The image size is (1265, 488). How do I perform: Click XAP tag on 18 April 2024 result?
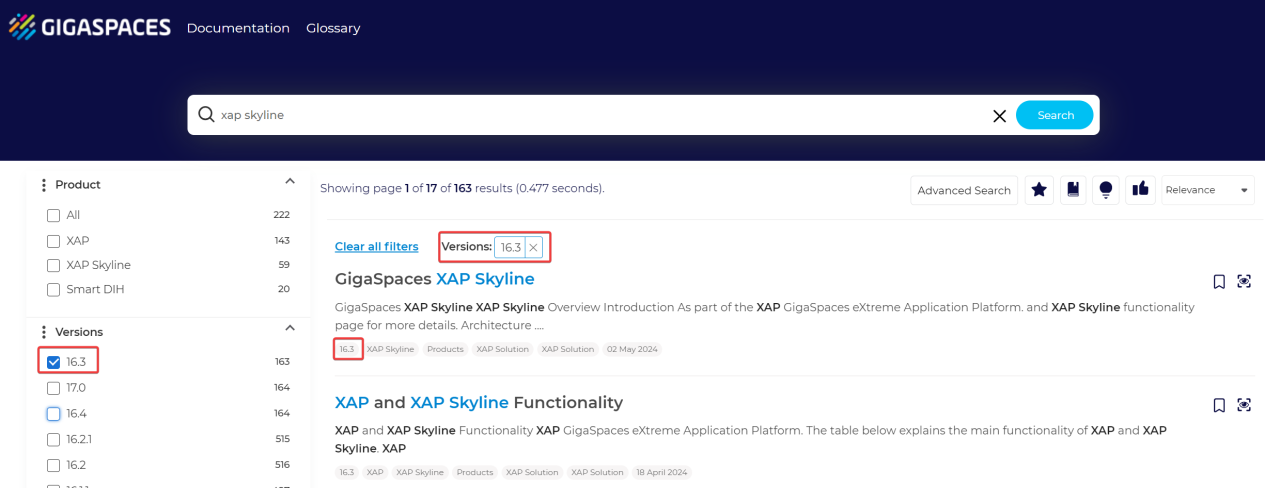(375, 472)
